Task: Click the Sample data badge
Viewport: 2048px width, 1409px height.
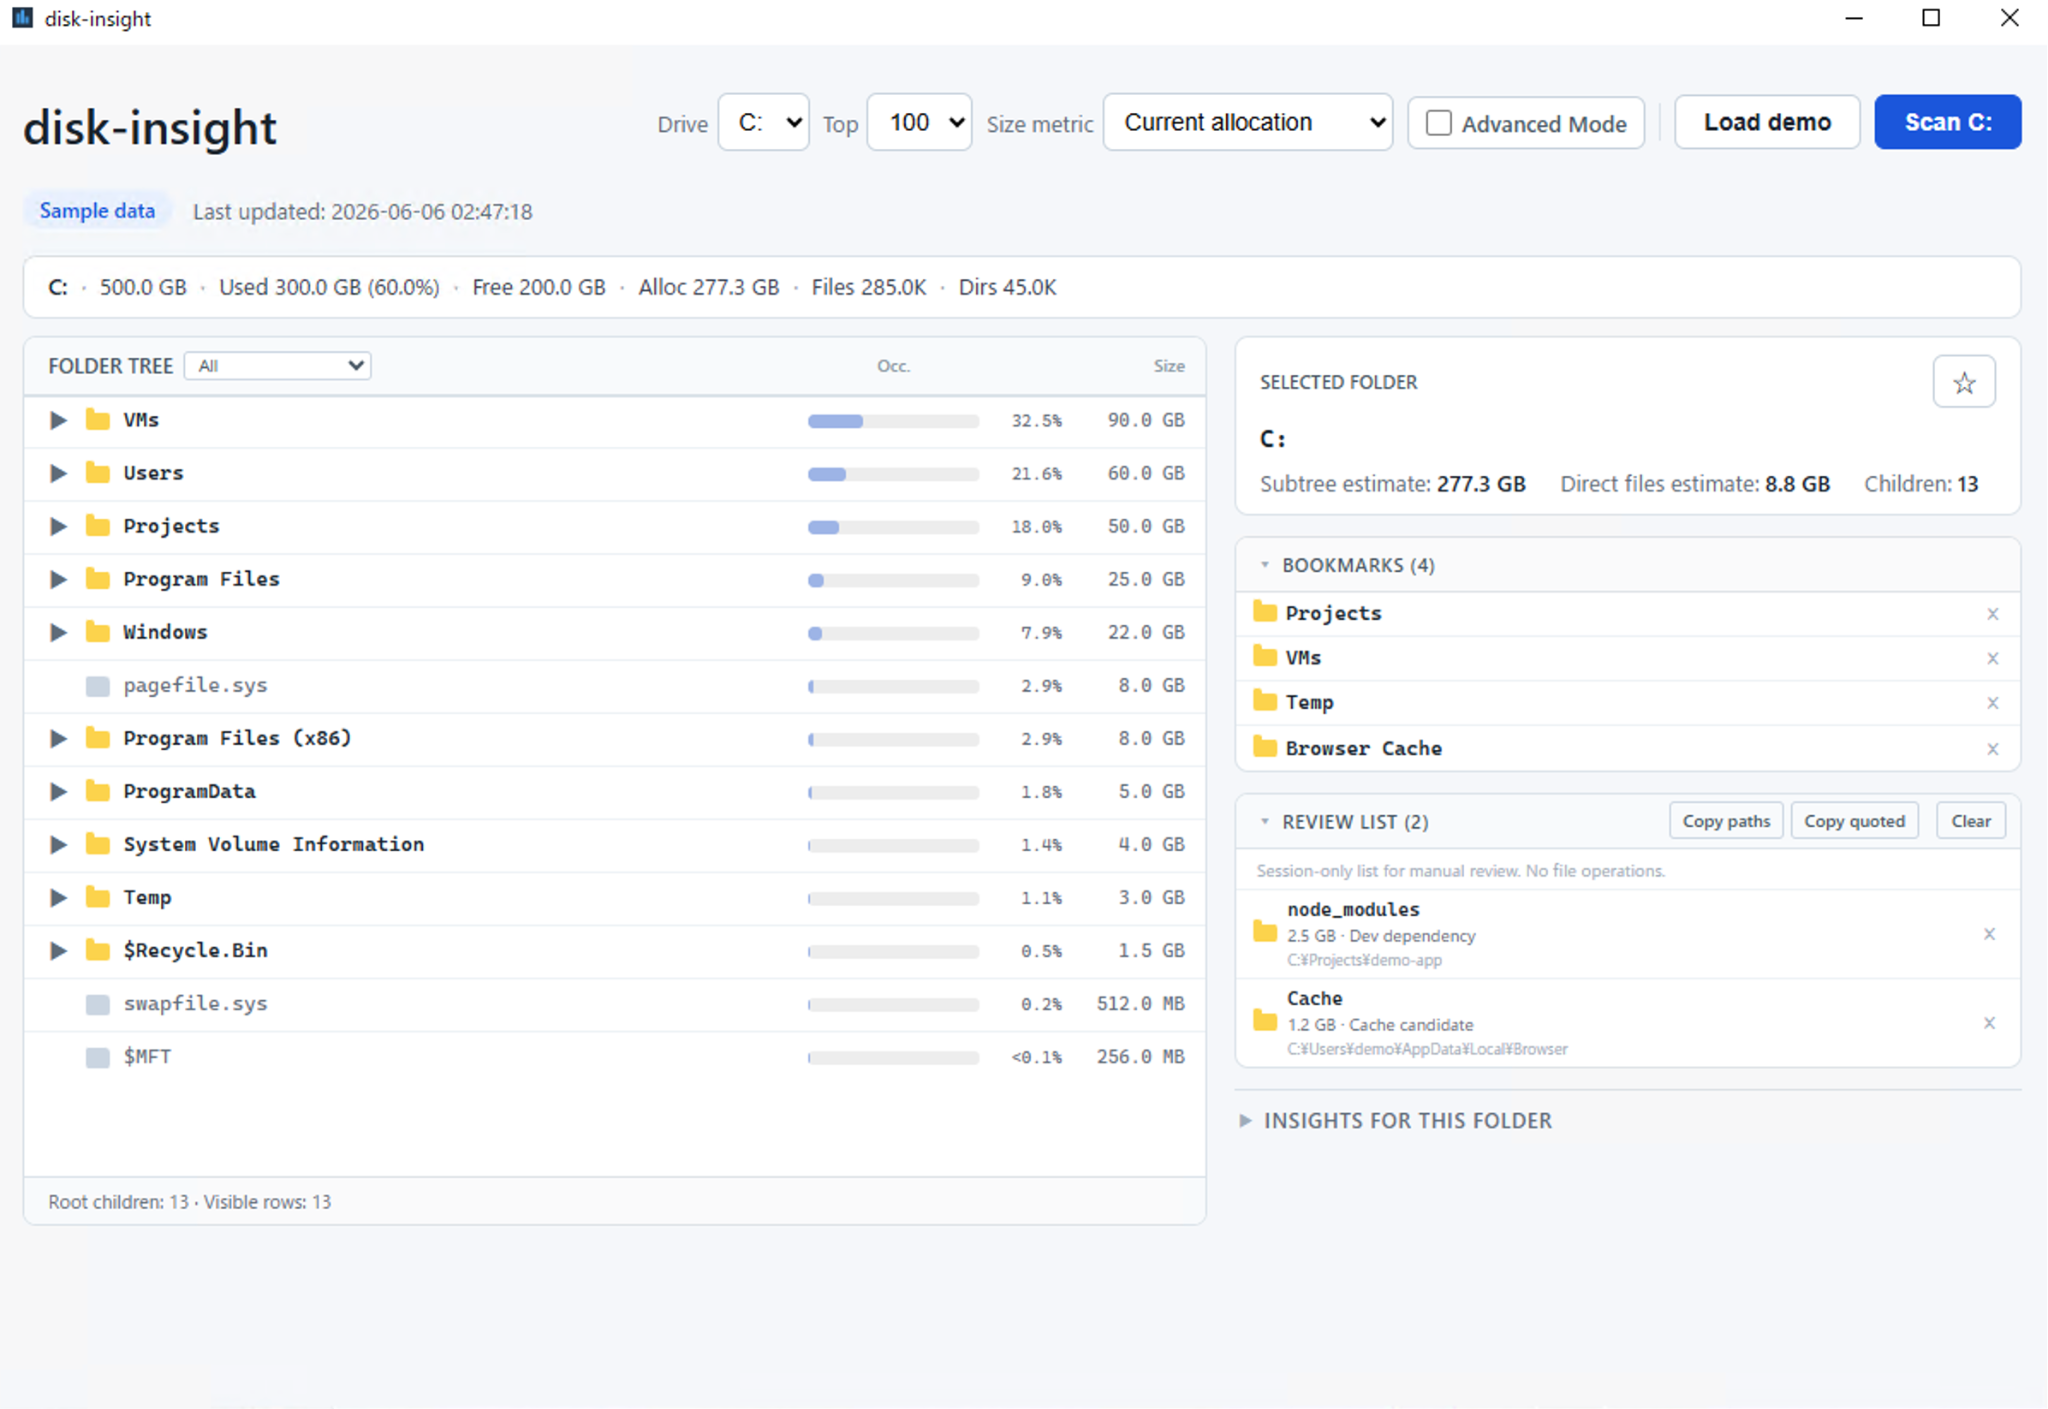Action: [x=97, y=211]
